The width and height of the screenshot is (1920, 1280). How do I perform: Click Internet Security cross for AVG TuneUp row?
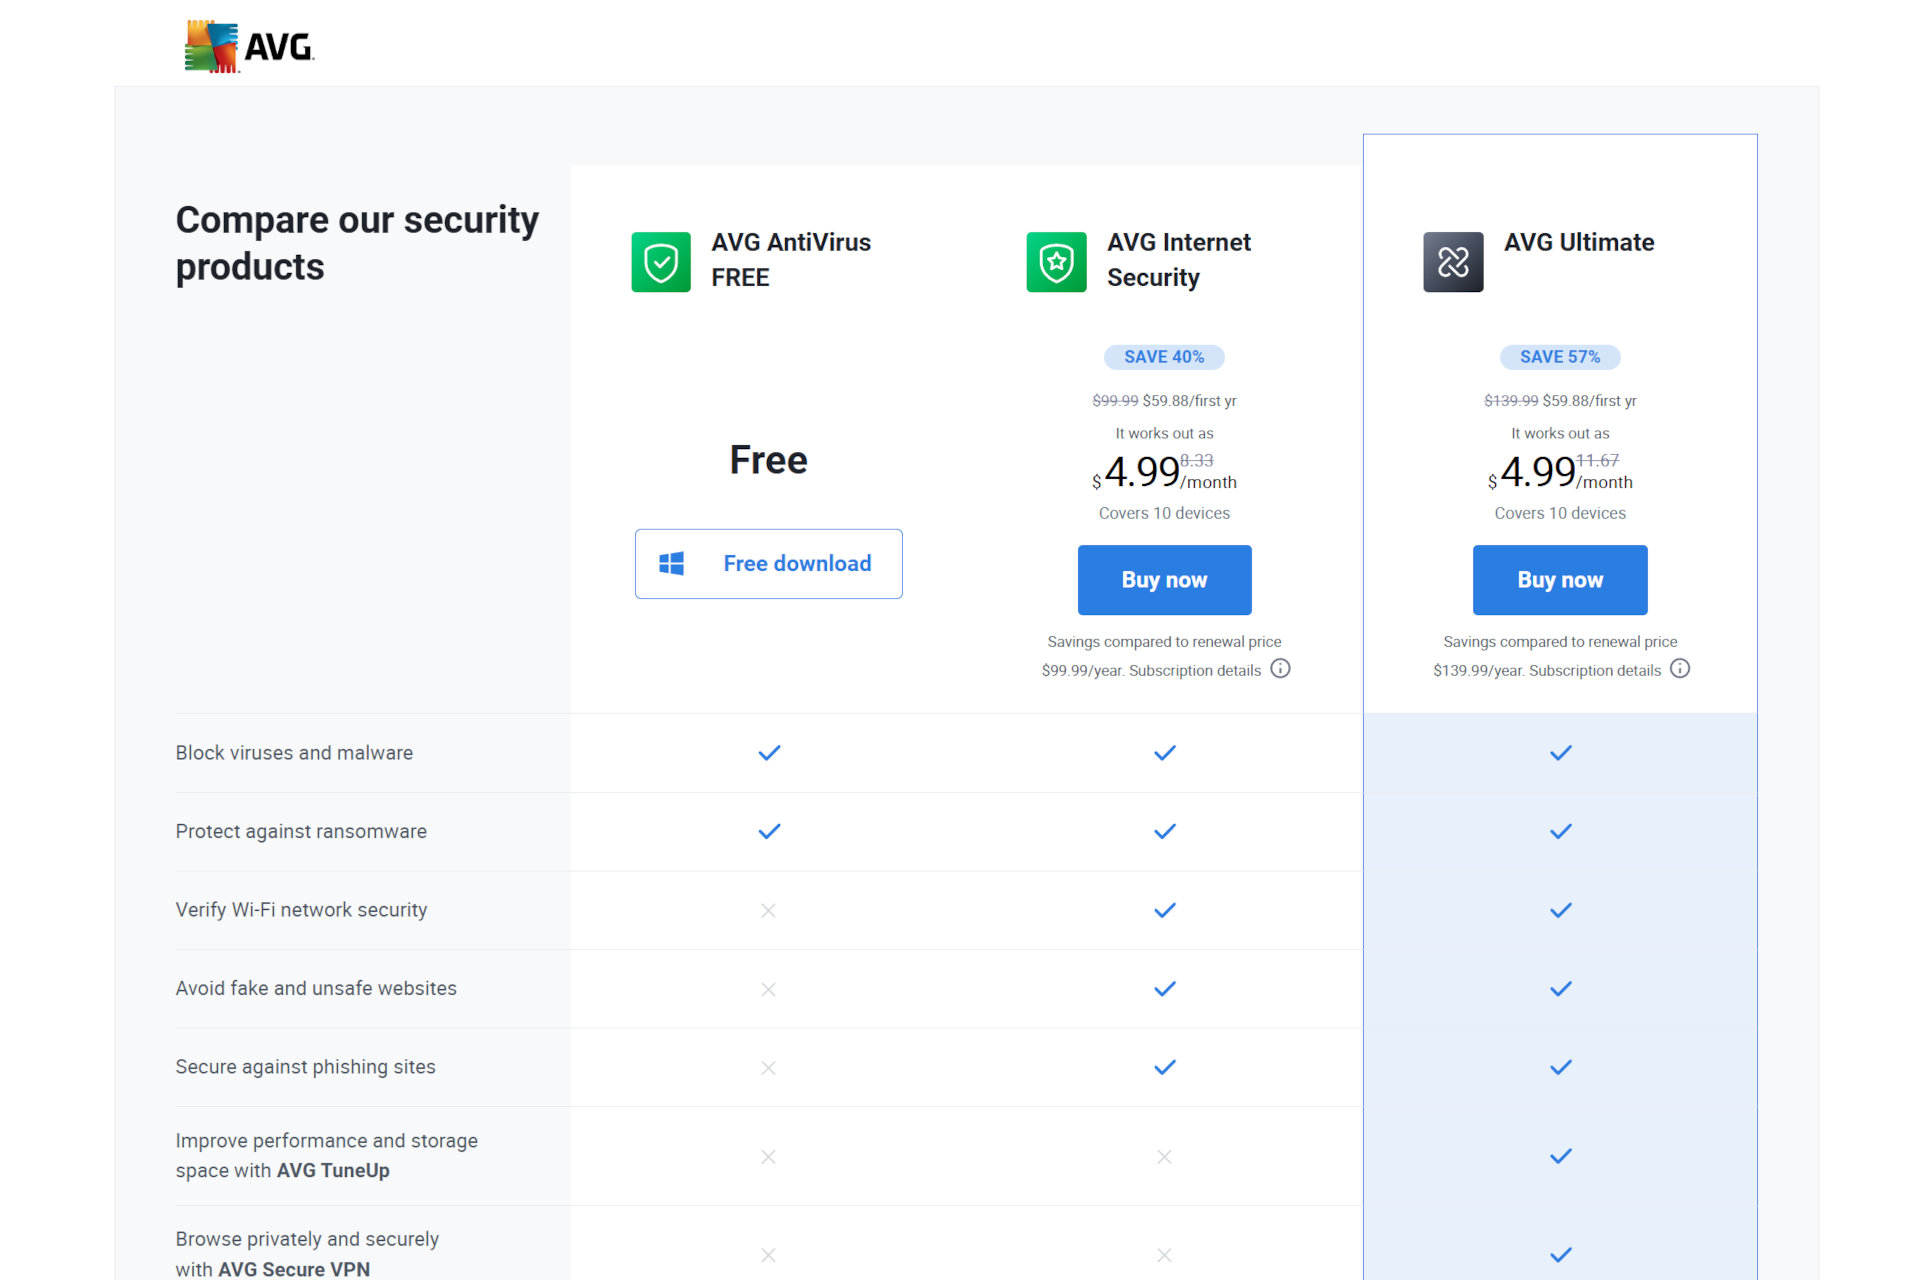pyautogui.click(x=1164, y=1157)
